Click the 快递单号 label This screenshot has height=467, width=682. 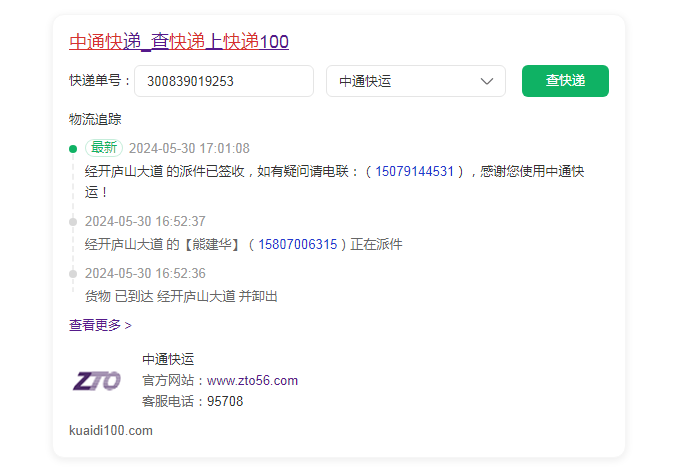pyautogui.click(x=99, y=80)
